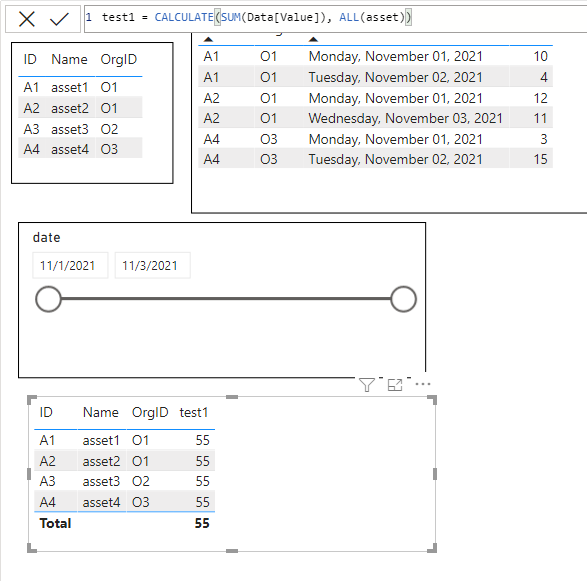Click the date slider track
The image size is (587, 581).
tap(226, 299)
